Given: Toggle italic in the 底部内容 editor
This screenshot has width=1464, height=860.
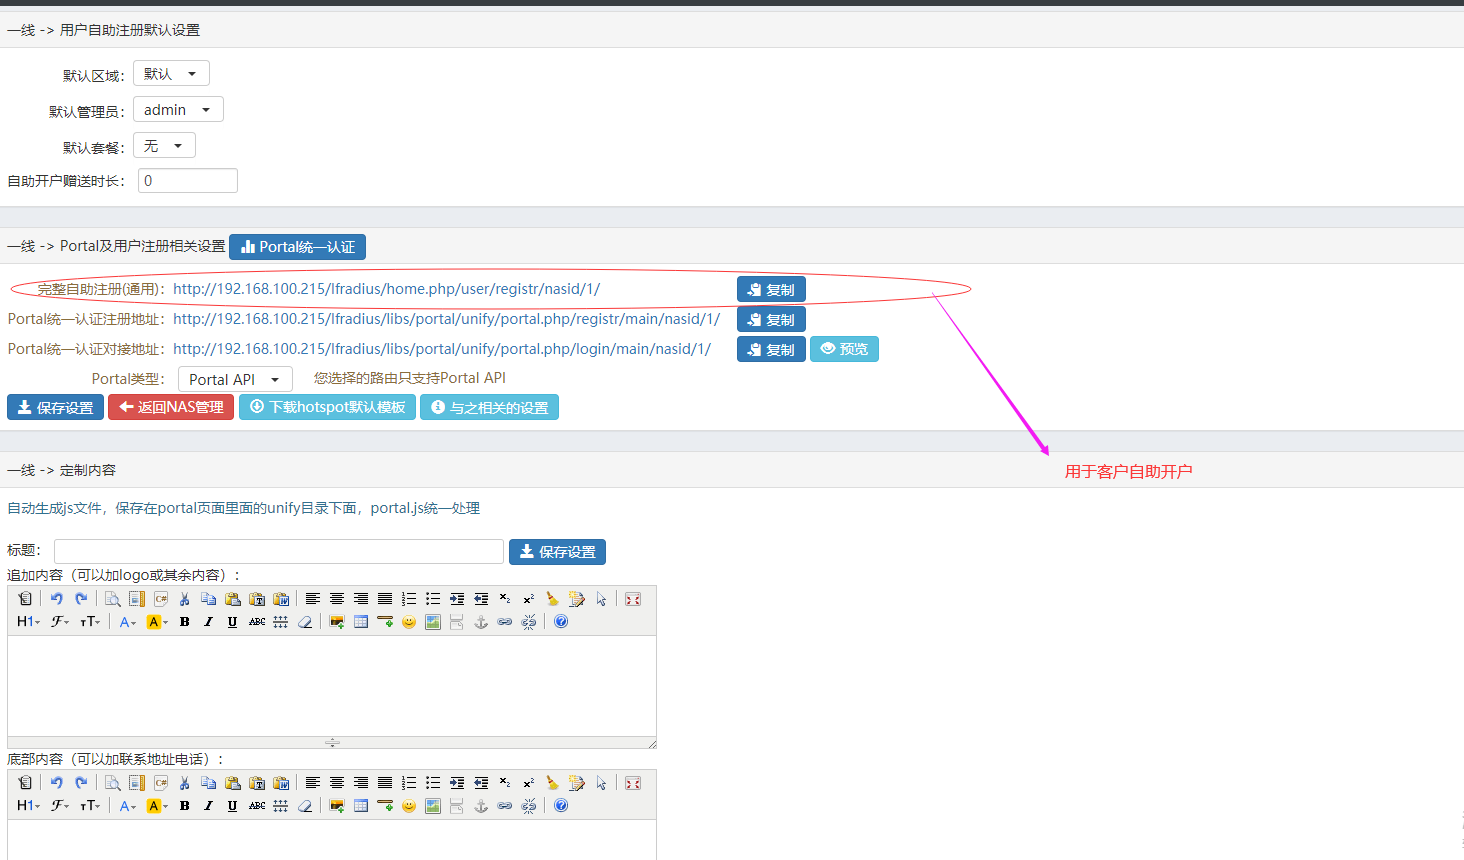Looking at the screenshot, I should point(208,806).
